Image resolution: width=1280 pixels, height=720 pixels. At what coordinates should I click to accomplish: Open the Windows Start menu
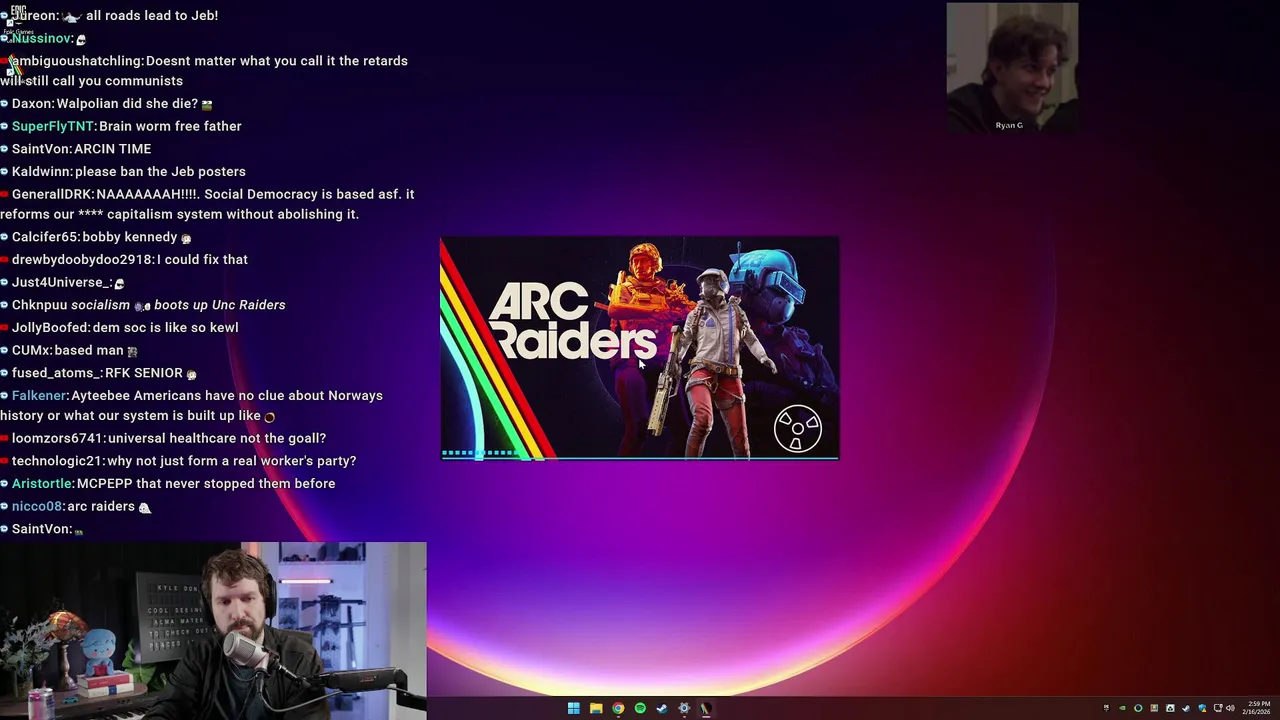(x=573, y=708)
